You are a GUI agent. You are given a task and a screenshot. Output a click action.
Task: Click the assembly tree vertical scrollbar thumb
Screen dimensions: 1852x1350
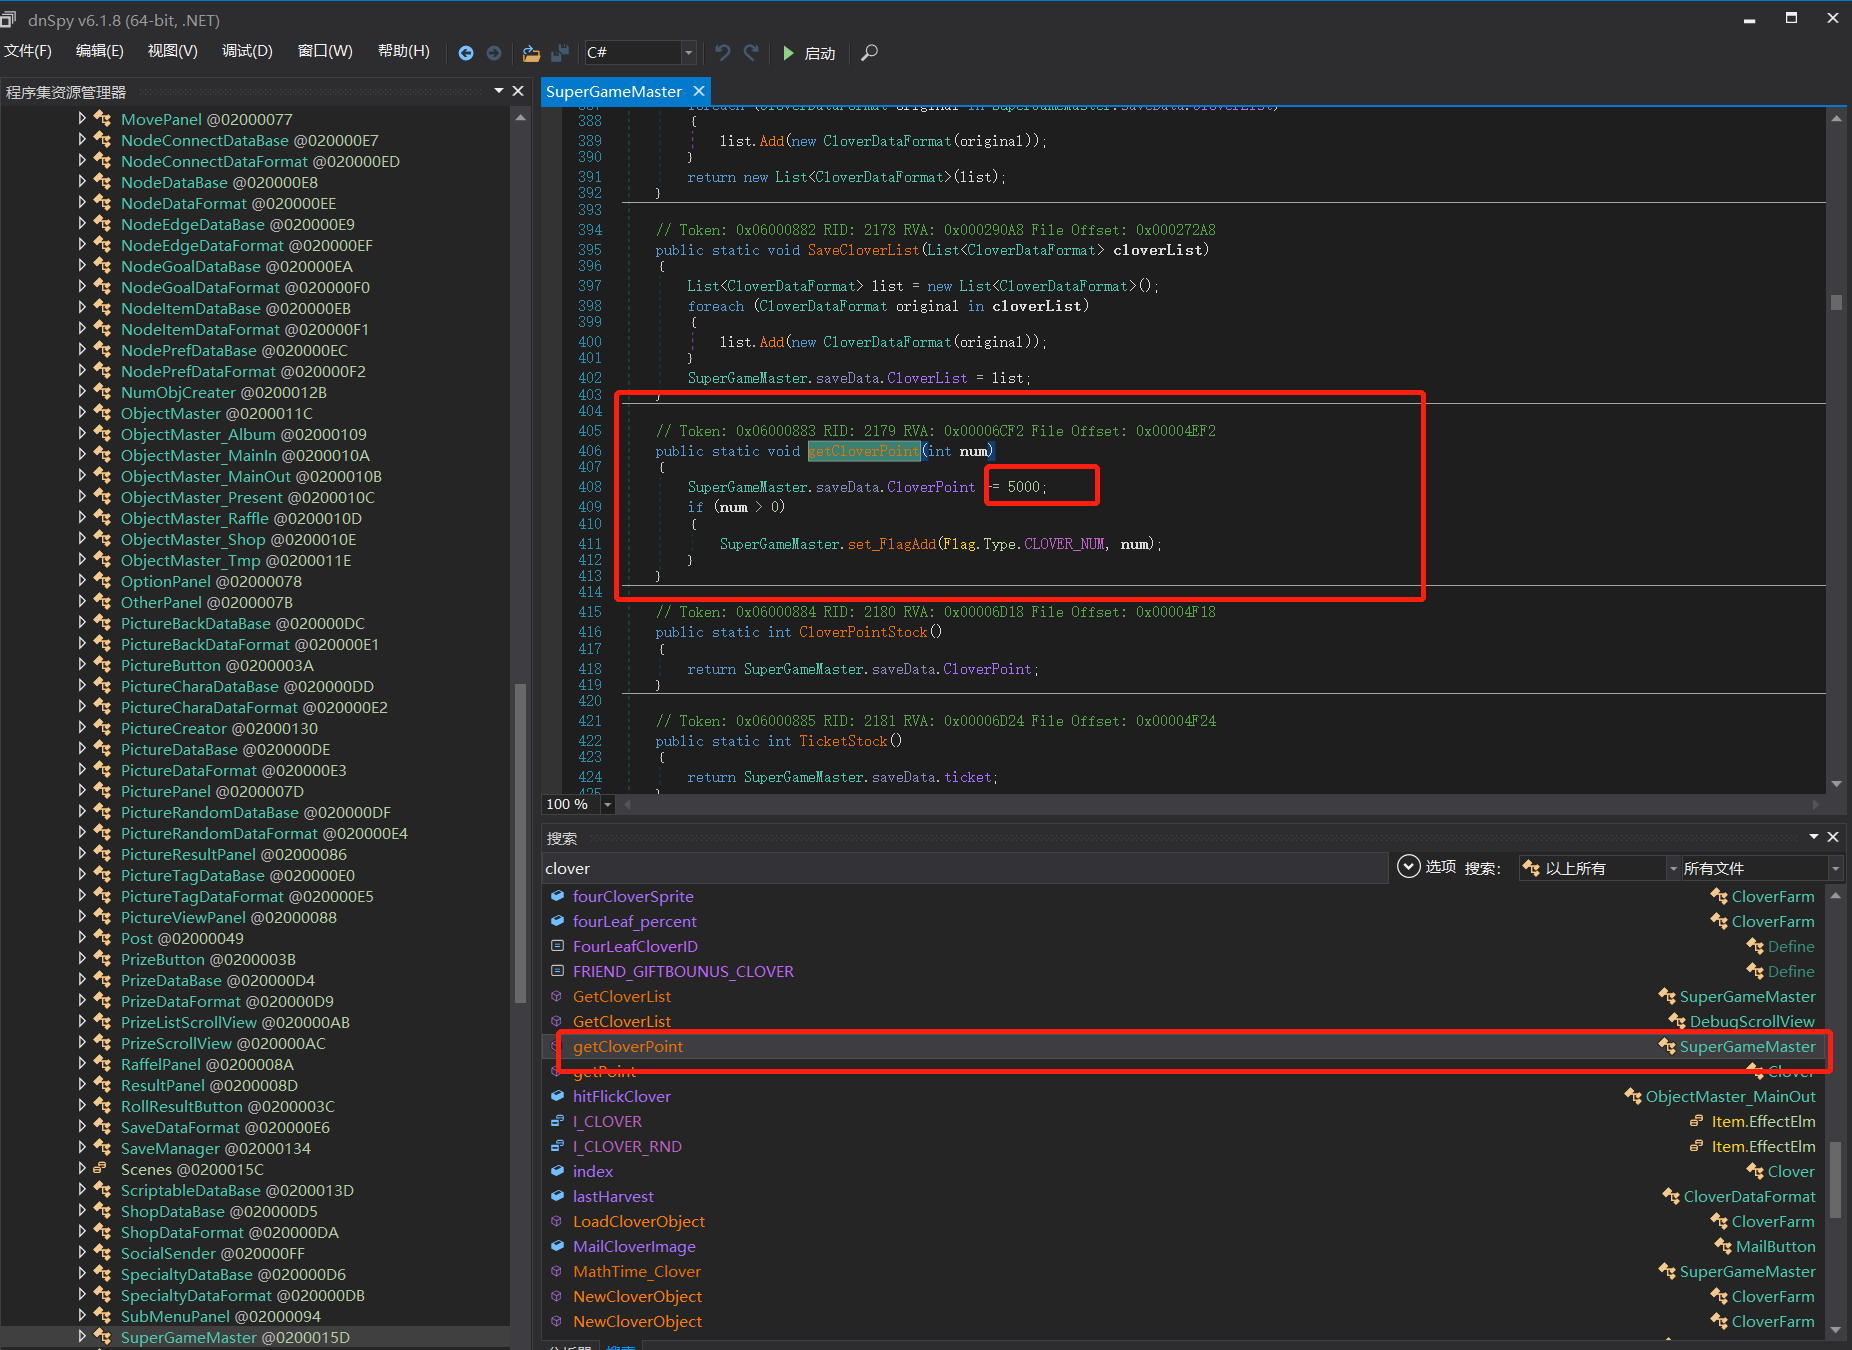(x=520, y=842)
